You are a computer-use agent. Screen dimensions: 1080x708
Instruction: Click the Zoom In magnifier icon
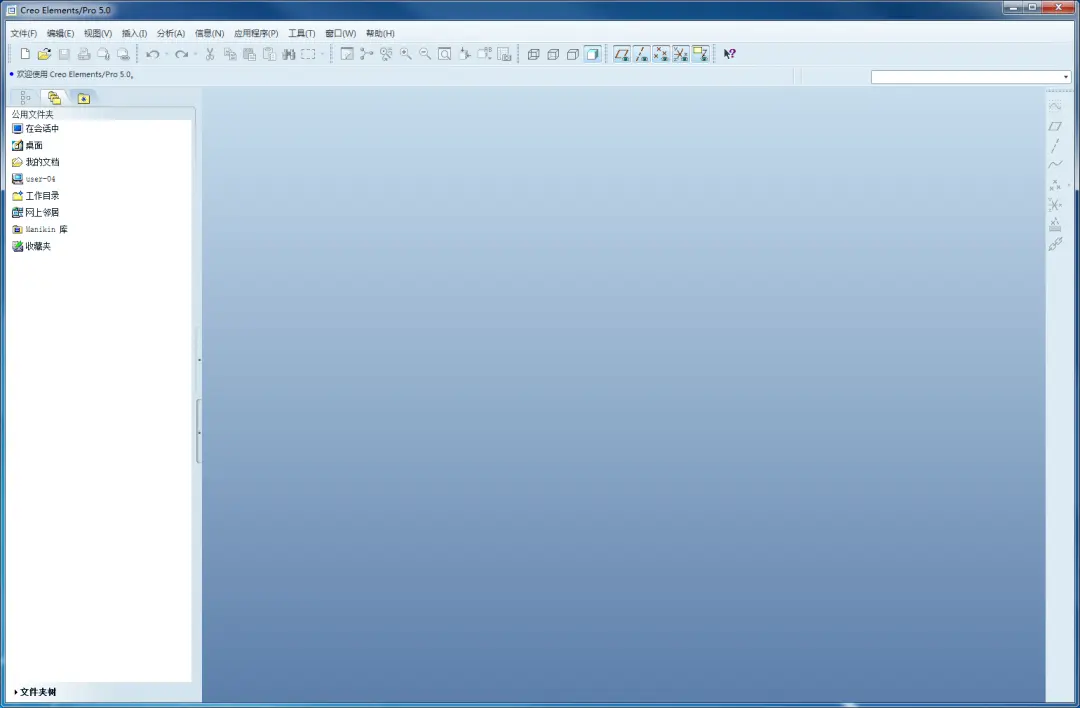(406, 54)
